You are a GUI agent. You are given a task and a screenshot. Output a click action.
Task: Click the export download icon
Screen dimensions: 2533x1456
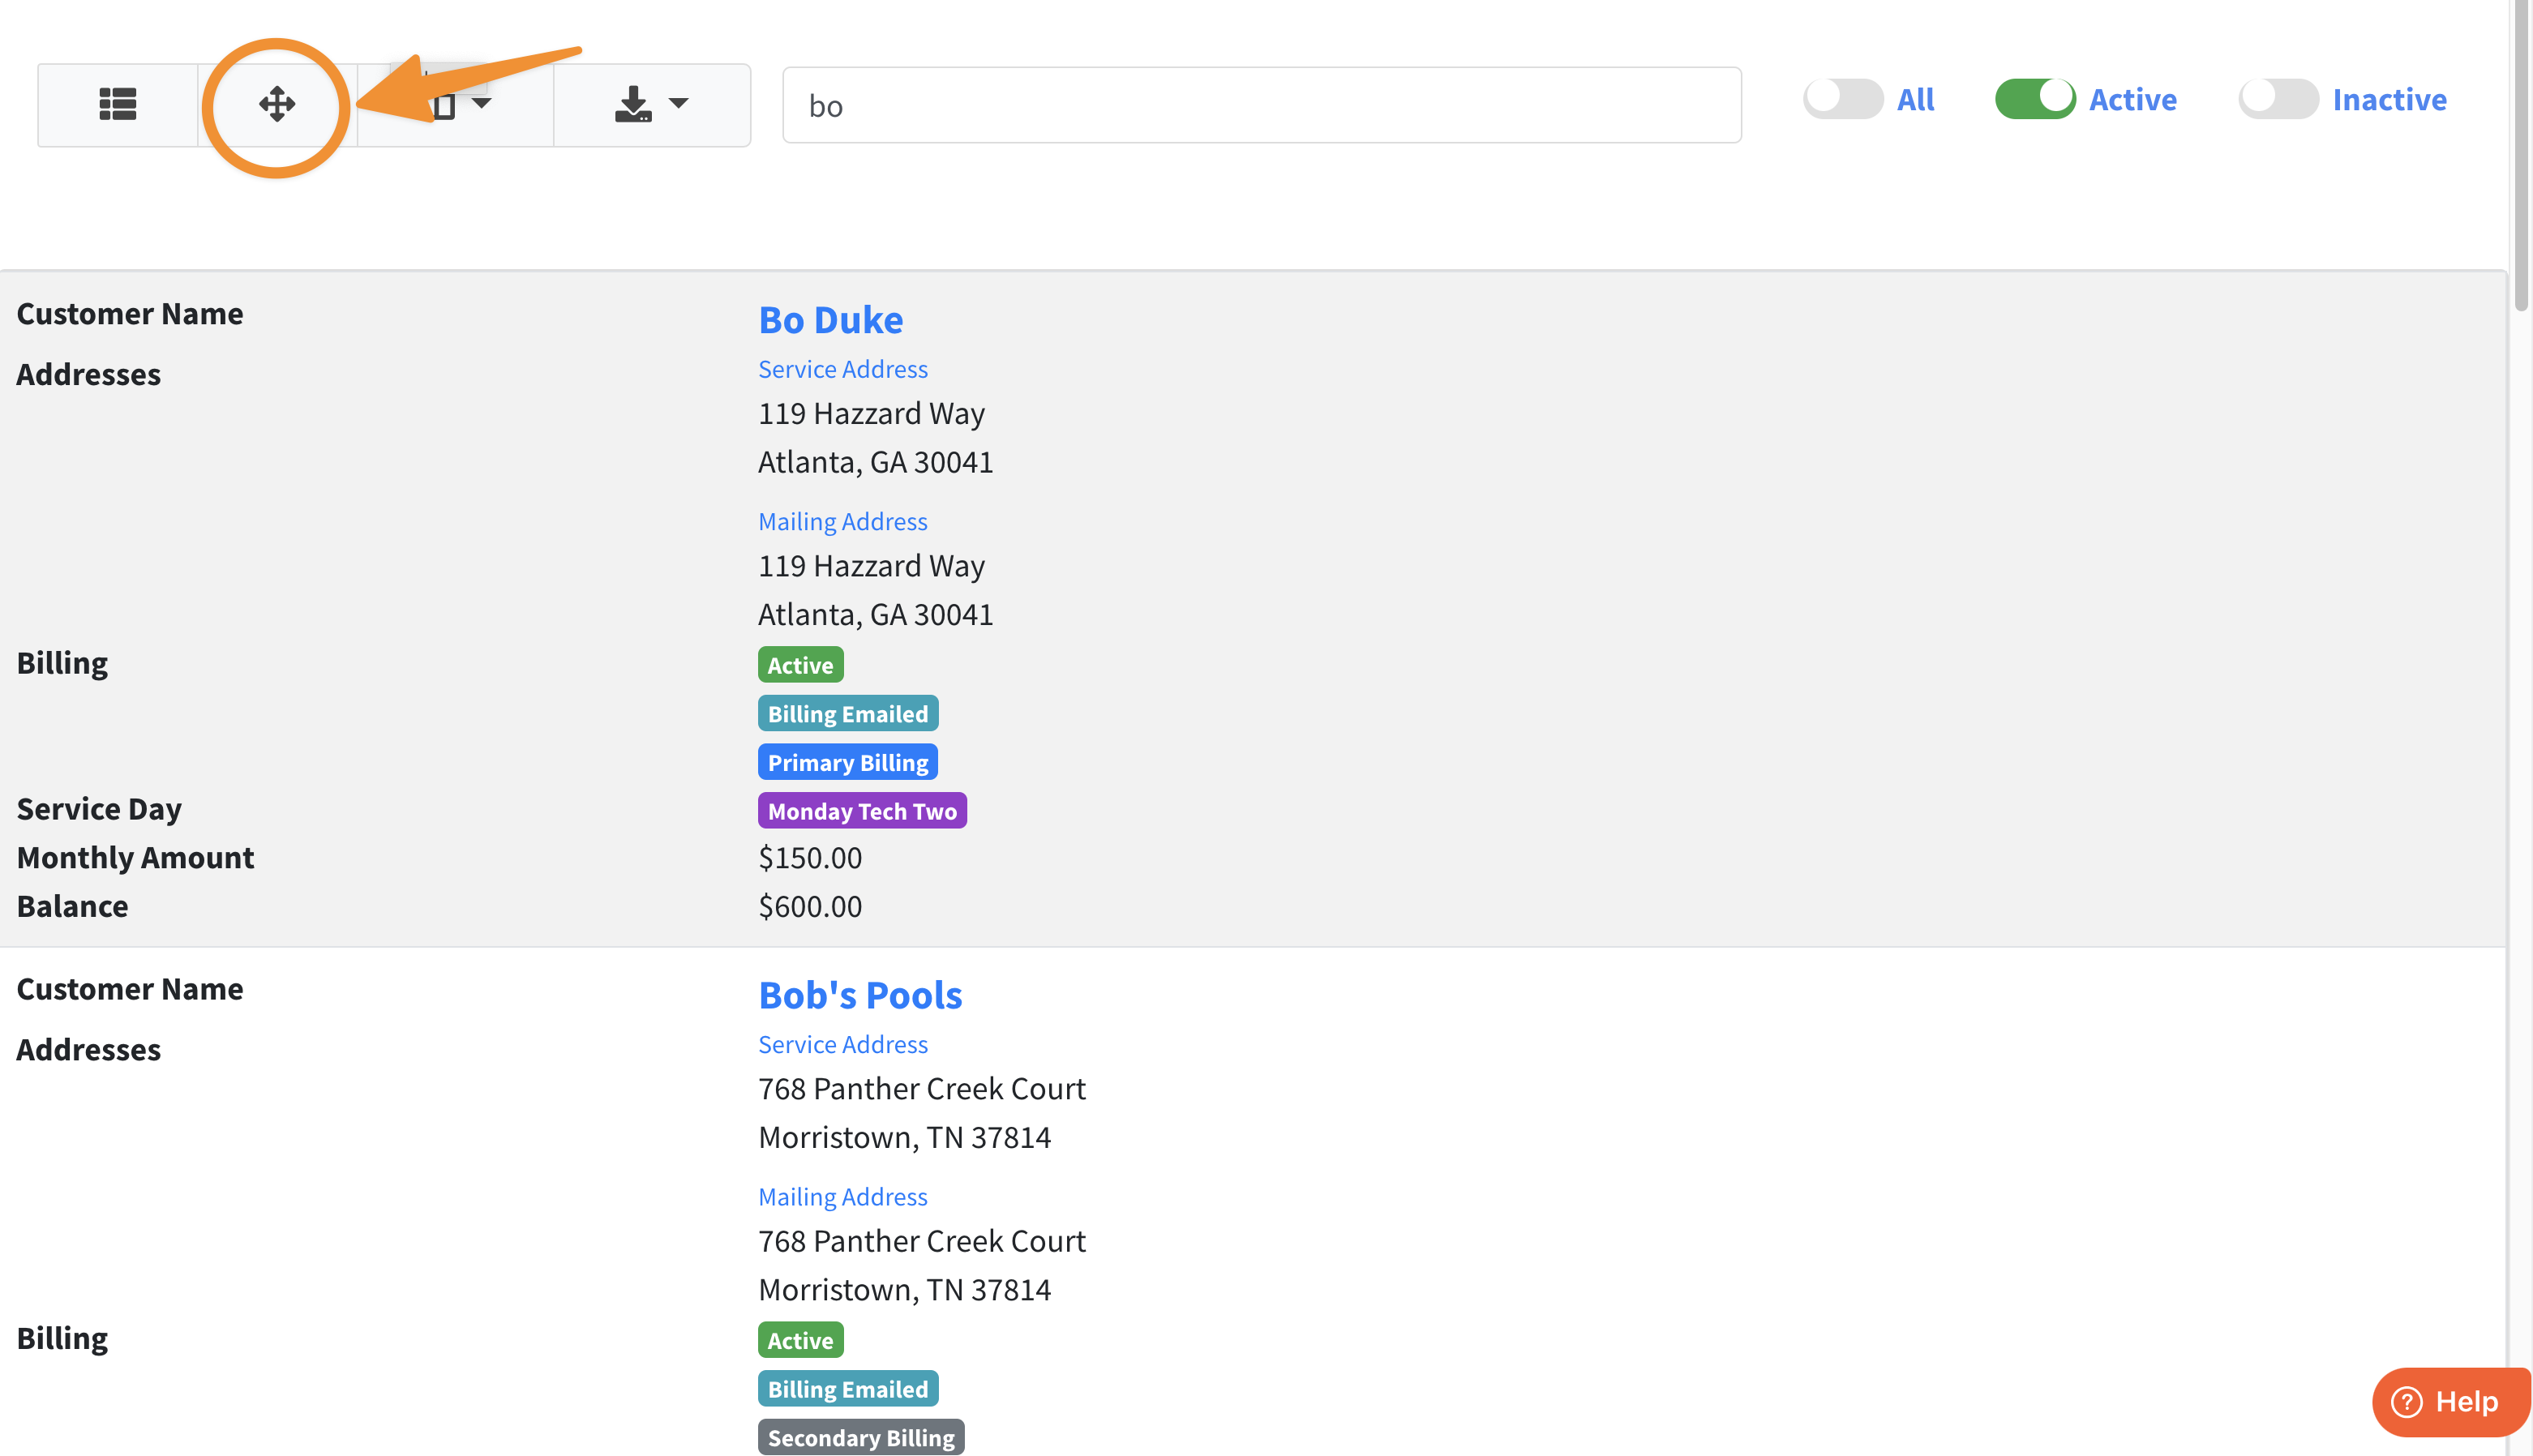point(632,104)
